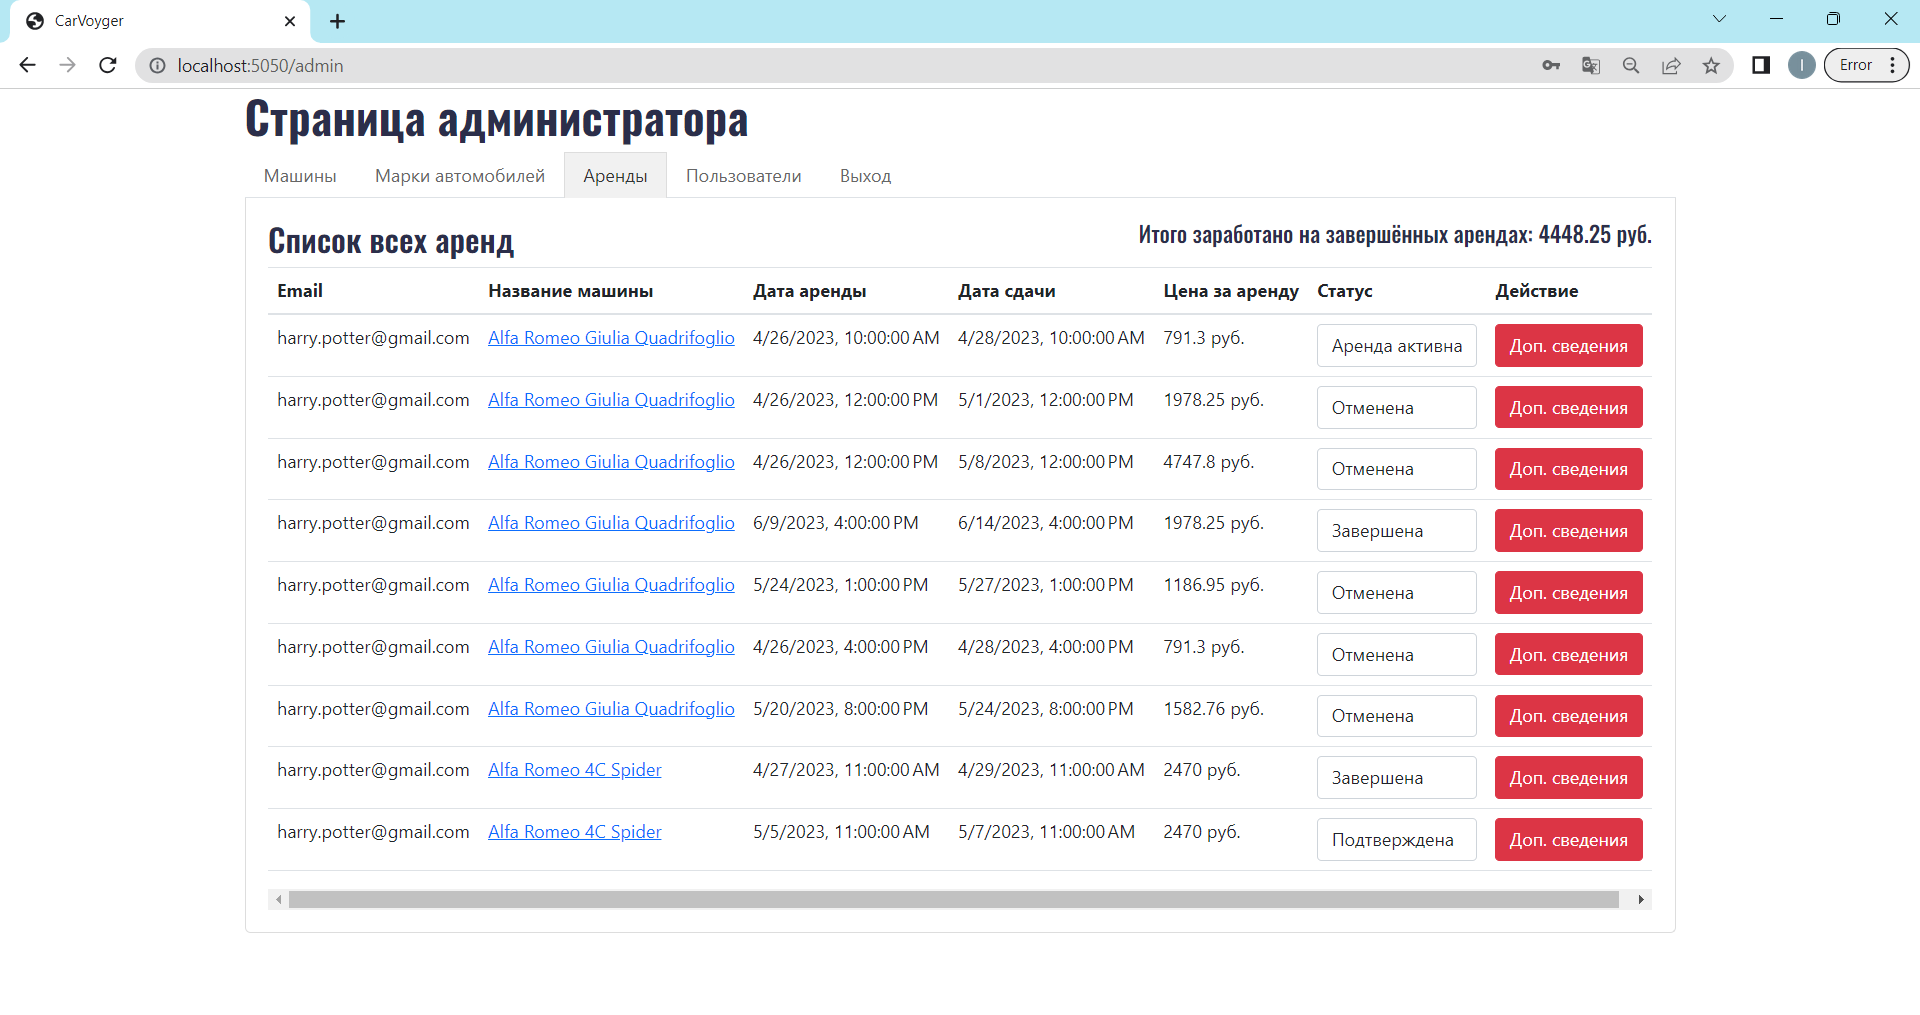Go back with the browser back arrow
Screen dimensions: 1920x1015
coord(27,65)
